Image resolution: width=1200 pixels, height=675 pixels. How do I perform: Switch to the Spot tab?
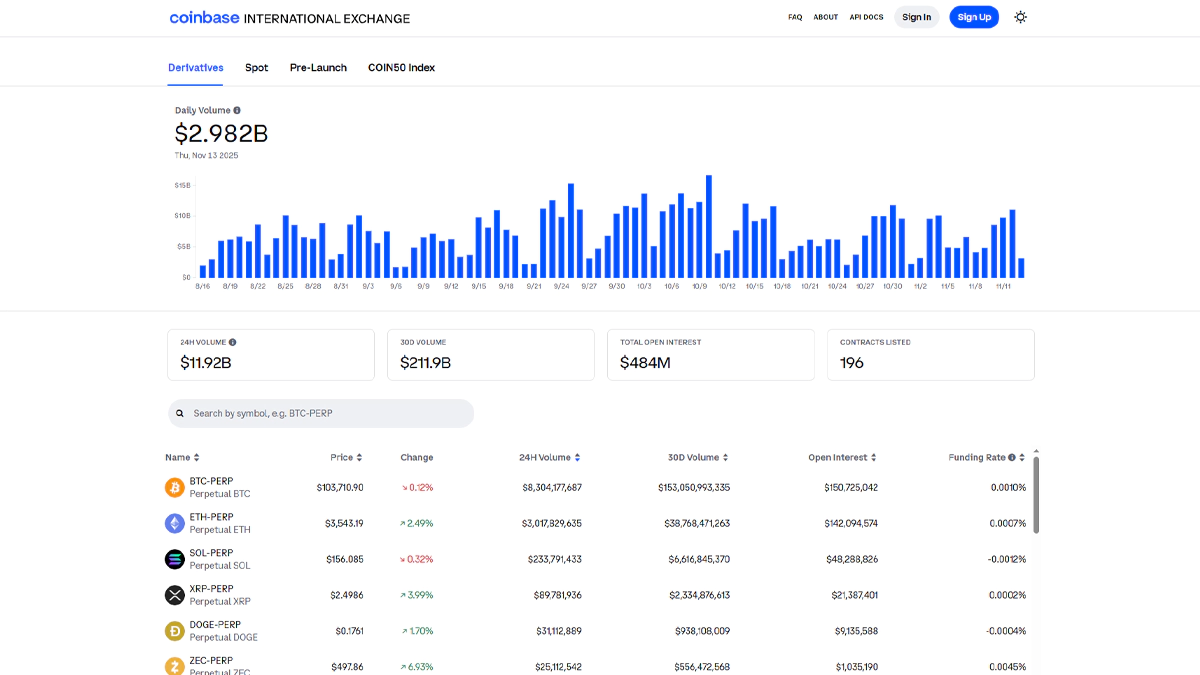point(257,68)
